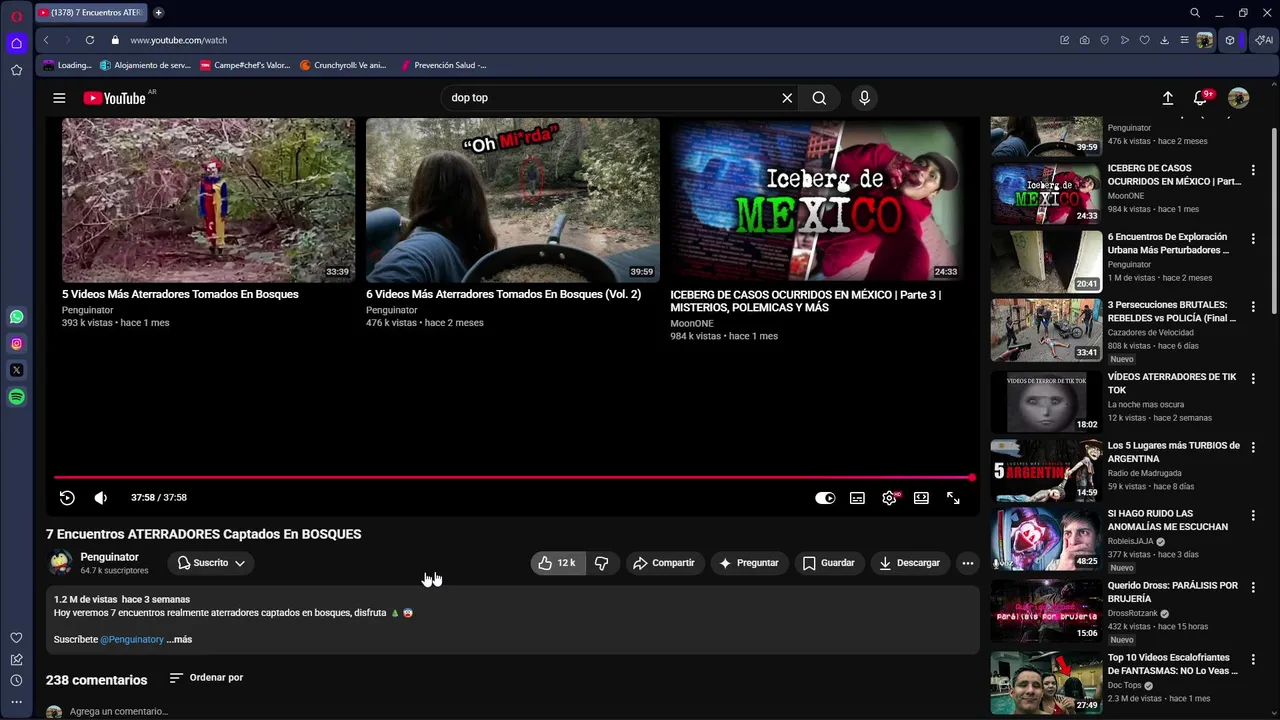Open the Opera AI assistant button
Image resolution: width=1280 pixels, height=720 pixels.
(x=1264, y=40)
